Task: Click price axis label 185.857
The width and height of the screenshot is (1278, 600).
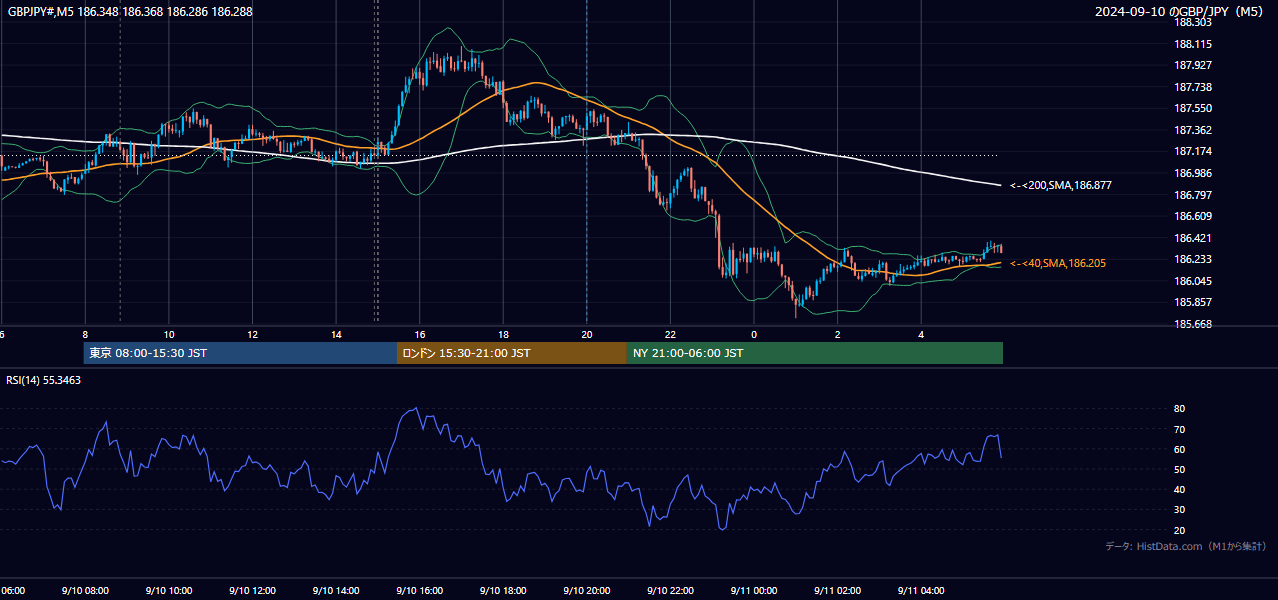Action: click(1192, 302)
